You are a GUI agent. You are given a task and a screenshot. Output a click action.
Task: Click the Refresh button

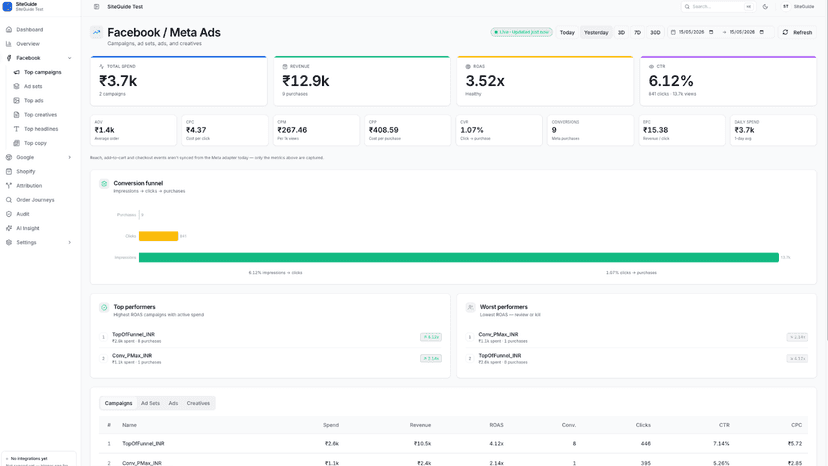pyautogui.click(x=797, y=32)
